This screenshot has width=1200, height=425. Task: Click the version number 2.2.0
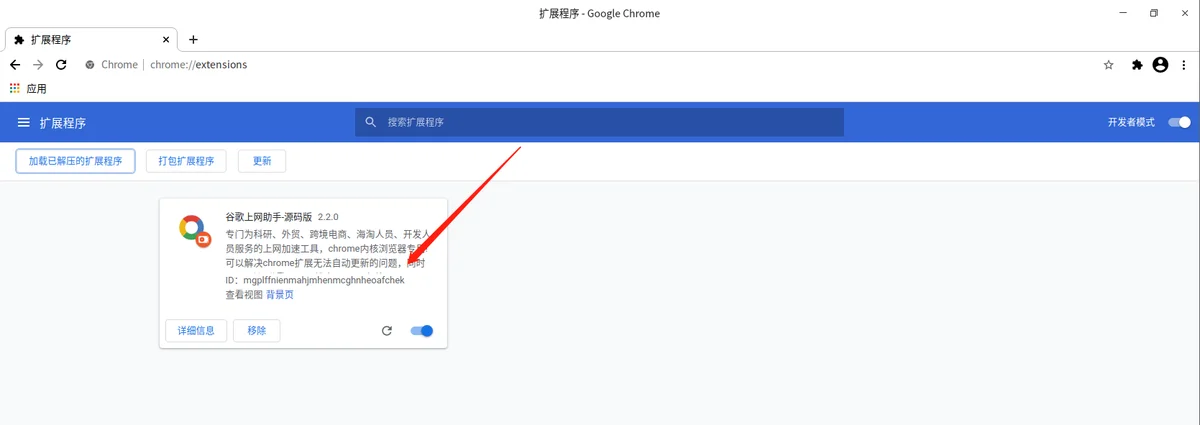(329, 217)
